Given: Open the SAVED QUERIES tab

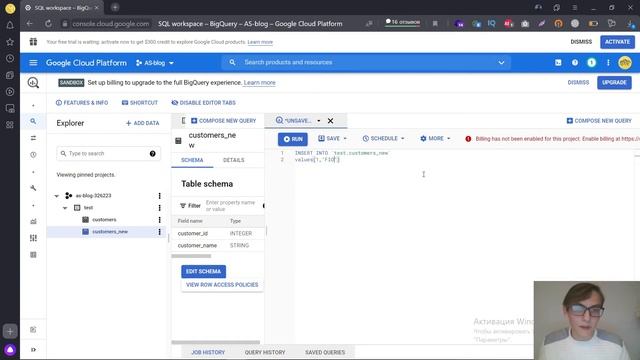Looking at the screenshot, I should click(325, 352).
